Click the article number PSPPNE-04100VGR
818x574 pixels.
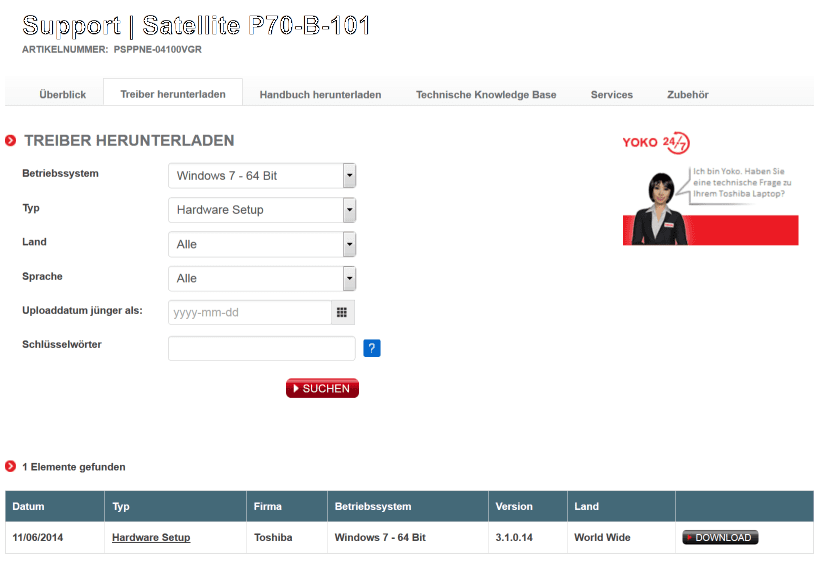point(158,50)
